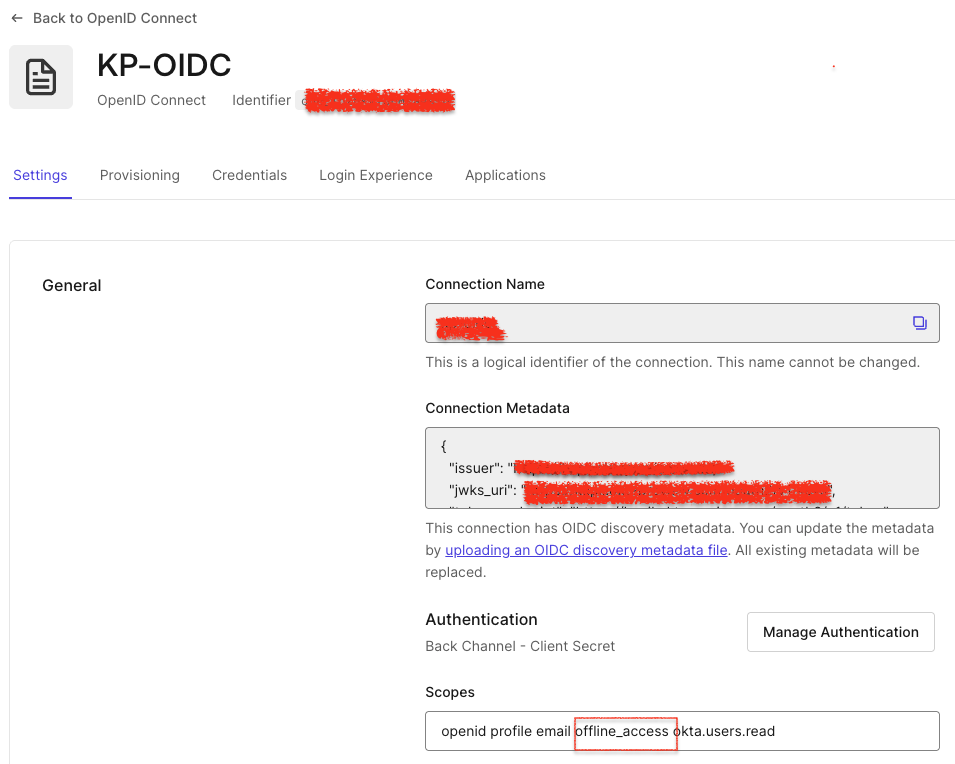Image resolution: width=955 pixels, height=764 pixels.
Task: Copy the Connection Name using the copy icon
Action: point(919,322)
